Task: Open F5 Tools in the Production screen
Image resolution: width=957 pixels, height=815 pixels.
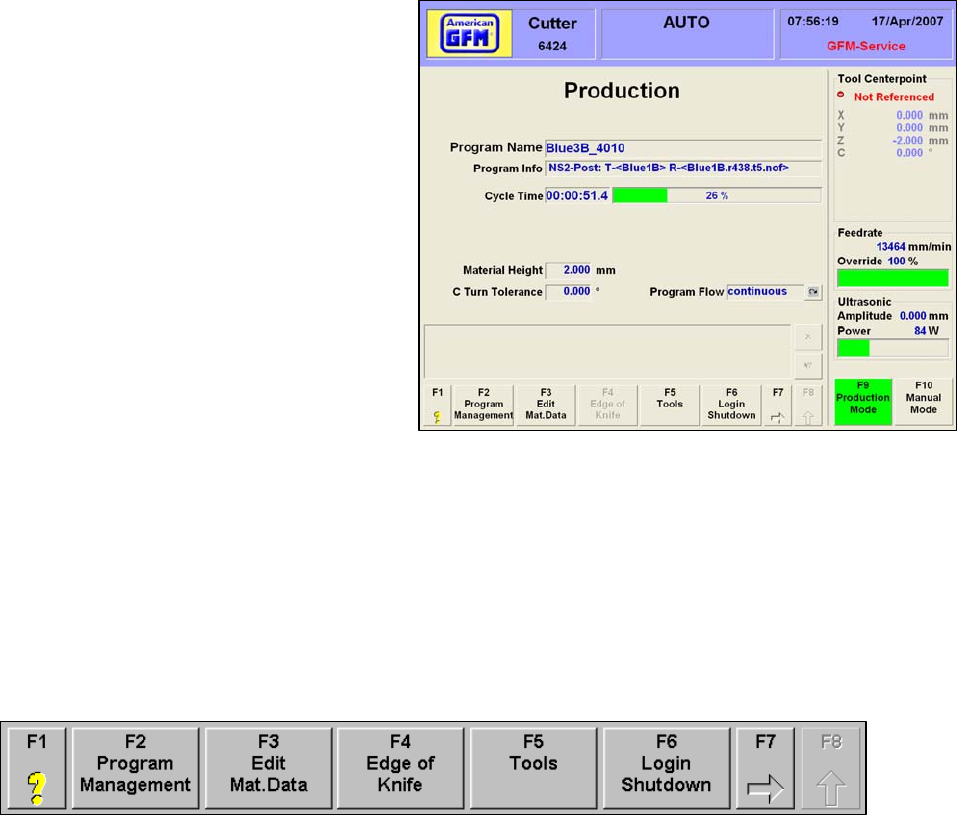Action: pos(670,405)
